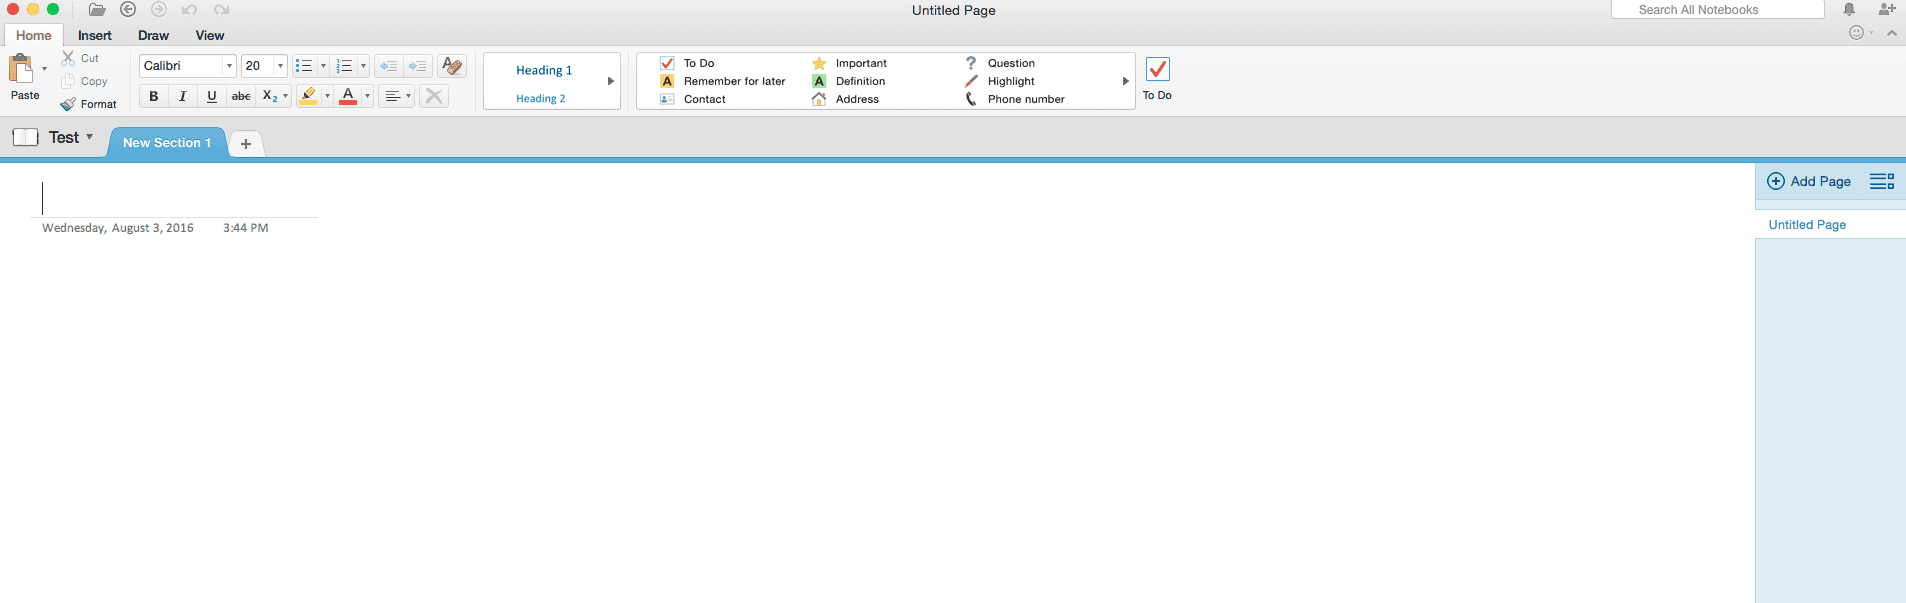Go forward with the right arrow icon
Viewport: 1906px width, 603px height.
[x=159, y=10]
